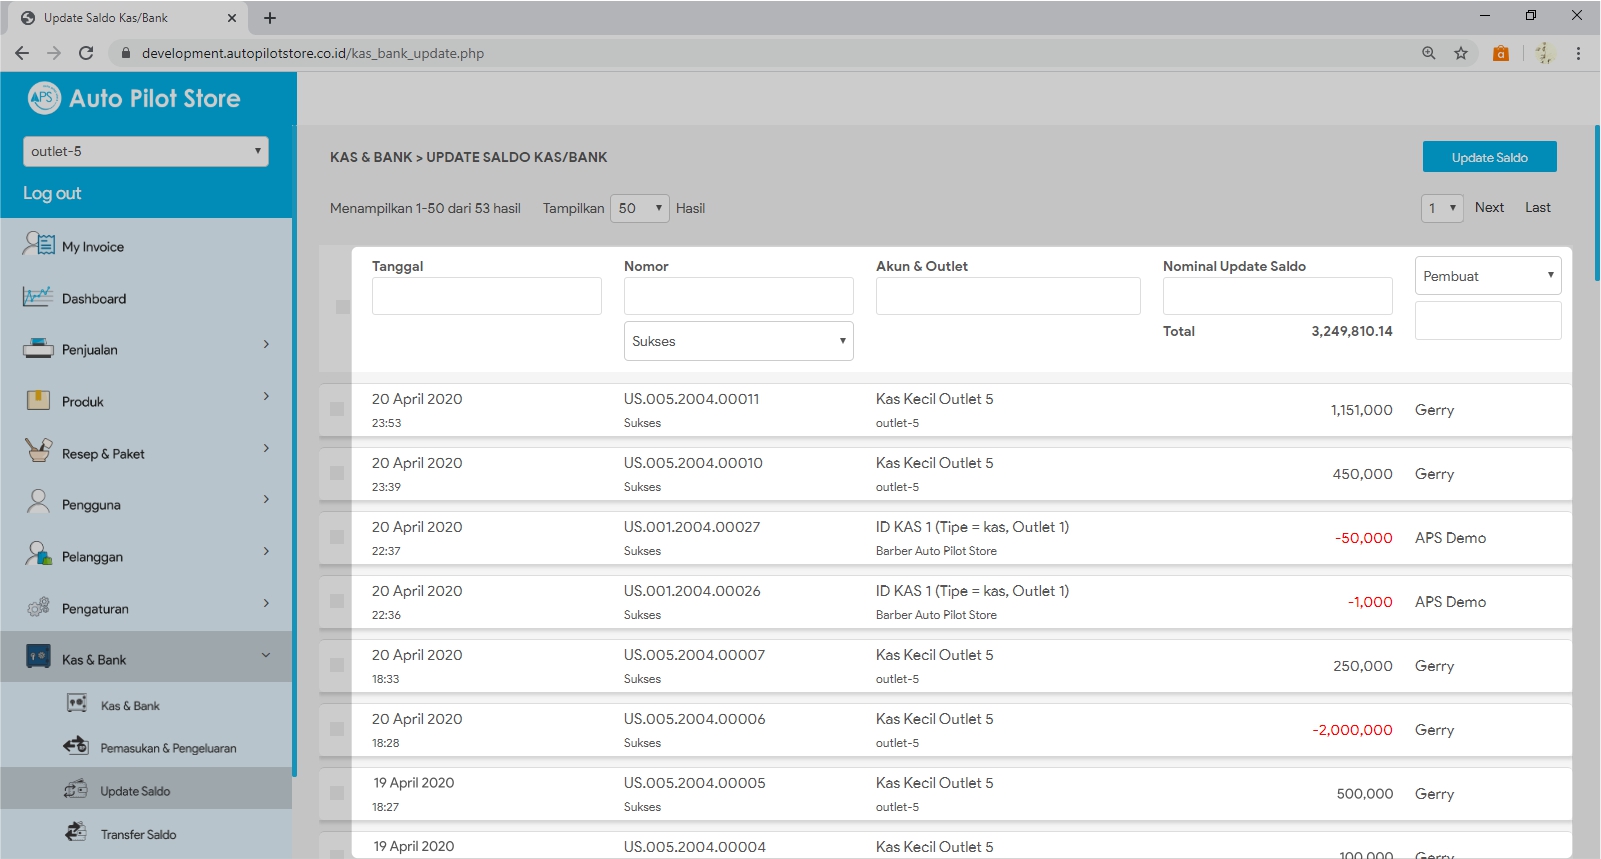Click the My Invoice sidebar icon
This screenshot has height=859, width=1601.
(x=38, y=244)
